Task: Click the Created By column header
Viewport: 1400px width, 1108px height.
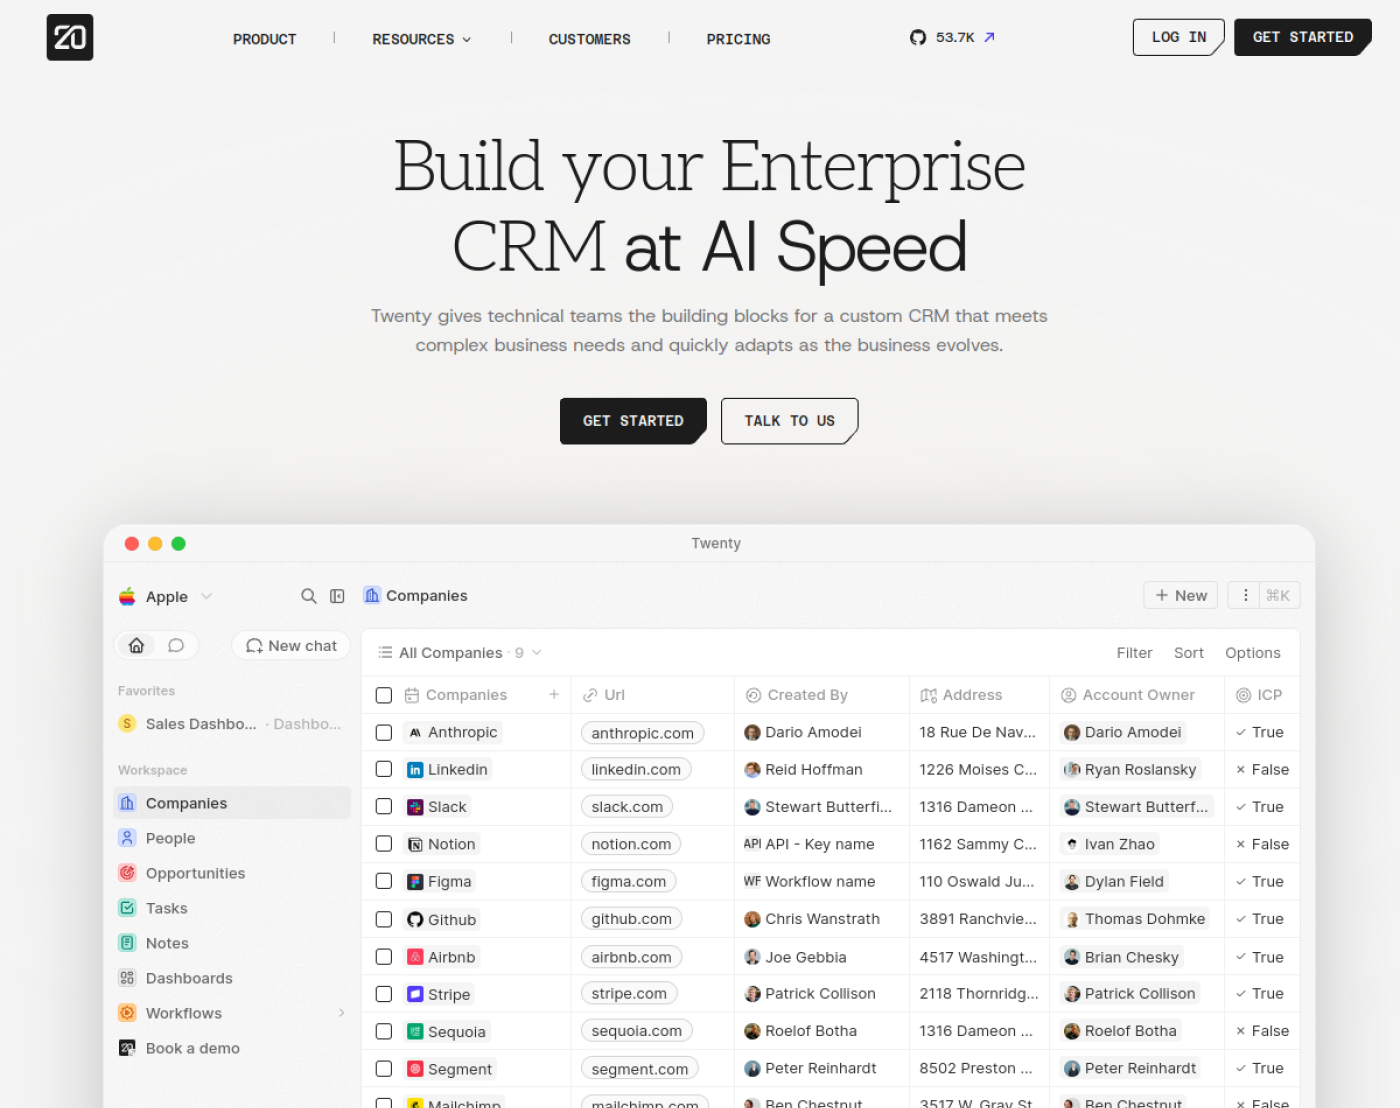Action: [822, 695]
